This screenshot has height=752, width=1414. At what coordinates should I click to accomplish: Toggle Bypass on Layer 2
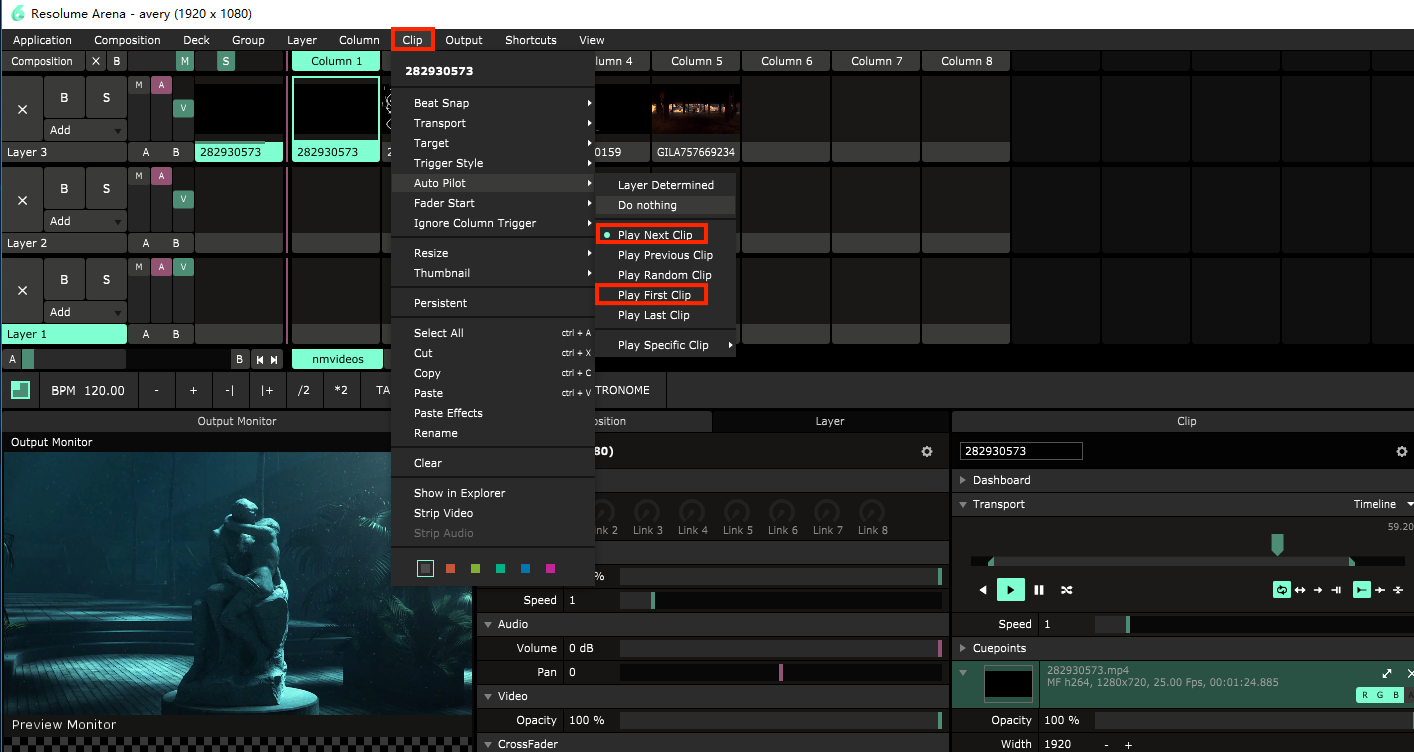pos(65,188)
